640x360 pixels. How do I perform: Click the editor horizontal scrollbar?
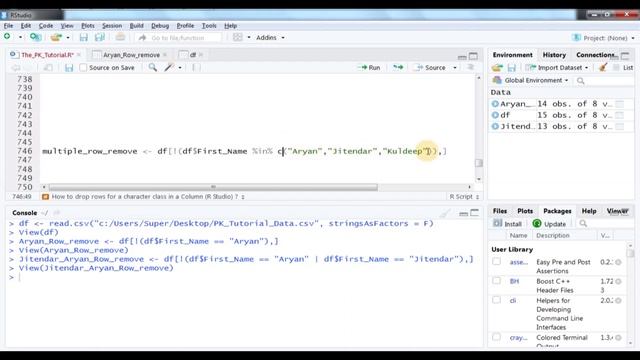213,187
